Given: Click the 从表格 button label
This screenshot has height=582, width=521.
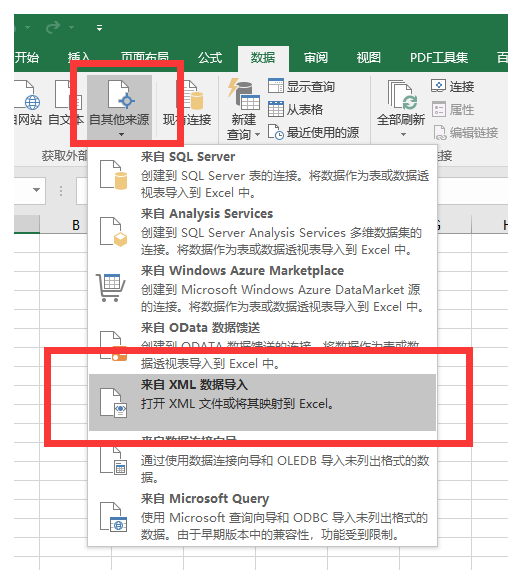Looking at the screenshot, I should click(305, 109).
